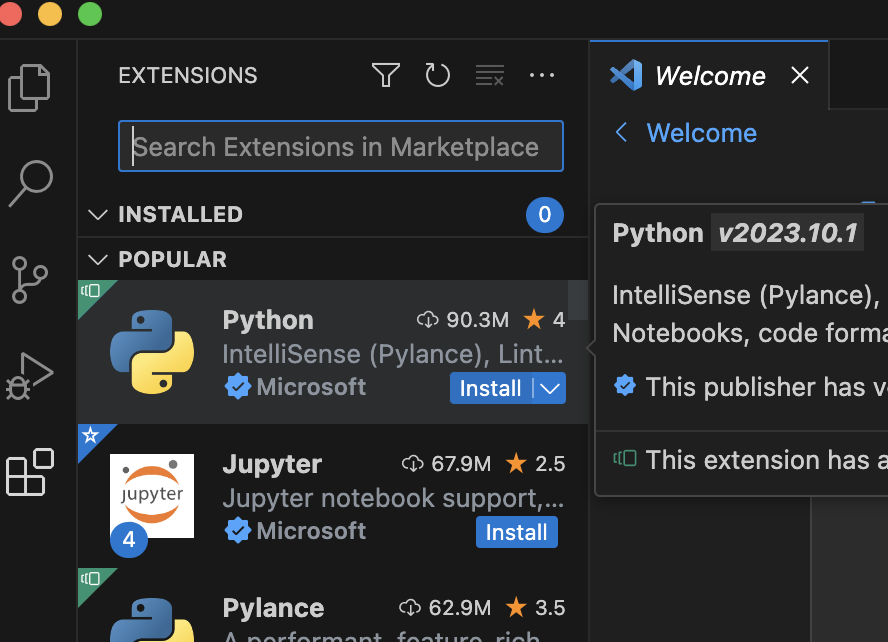Open Views and More Actions ellipsis menu

tap(542, 75)
